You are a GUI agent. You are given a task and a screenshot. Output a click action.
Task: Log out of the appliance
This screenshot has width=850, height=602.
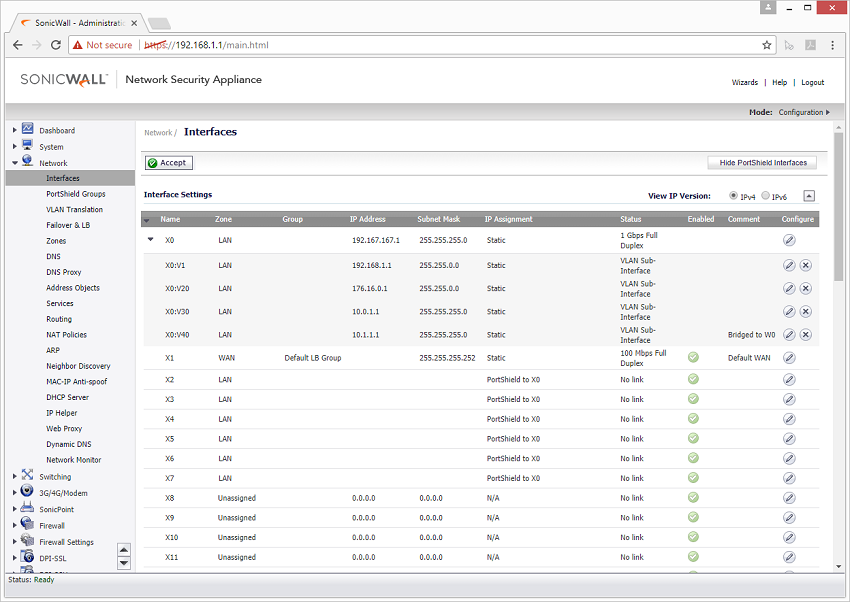(x=813, y=82)
